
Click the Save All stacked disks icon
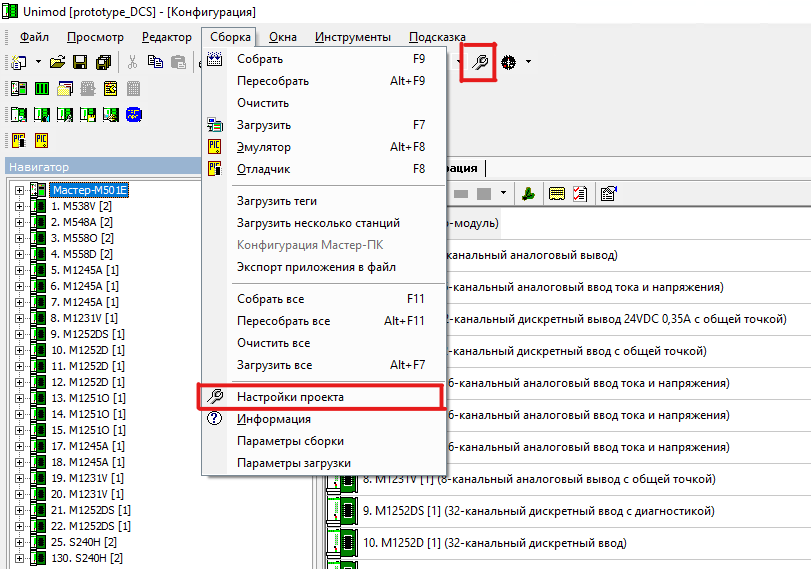click(103, 63)
